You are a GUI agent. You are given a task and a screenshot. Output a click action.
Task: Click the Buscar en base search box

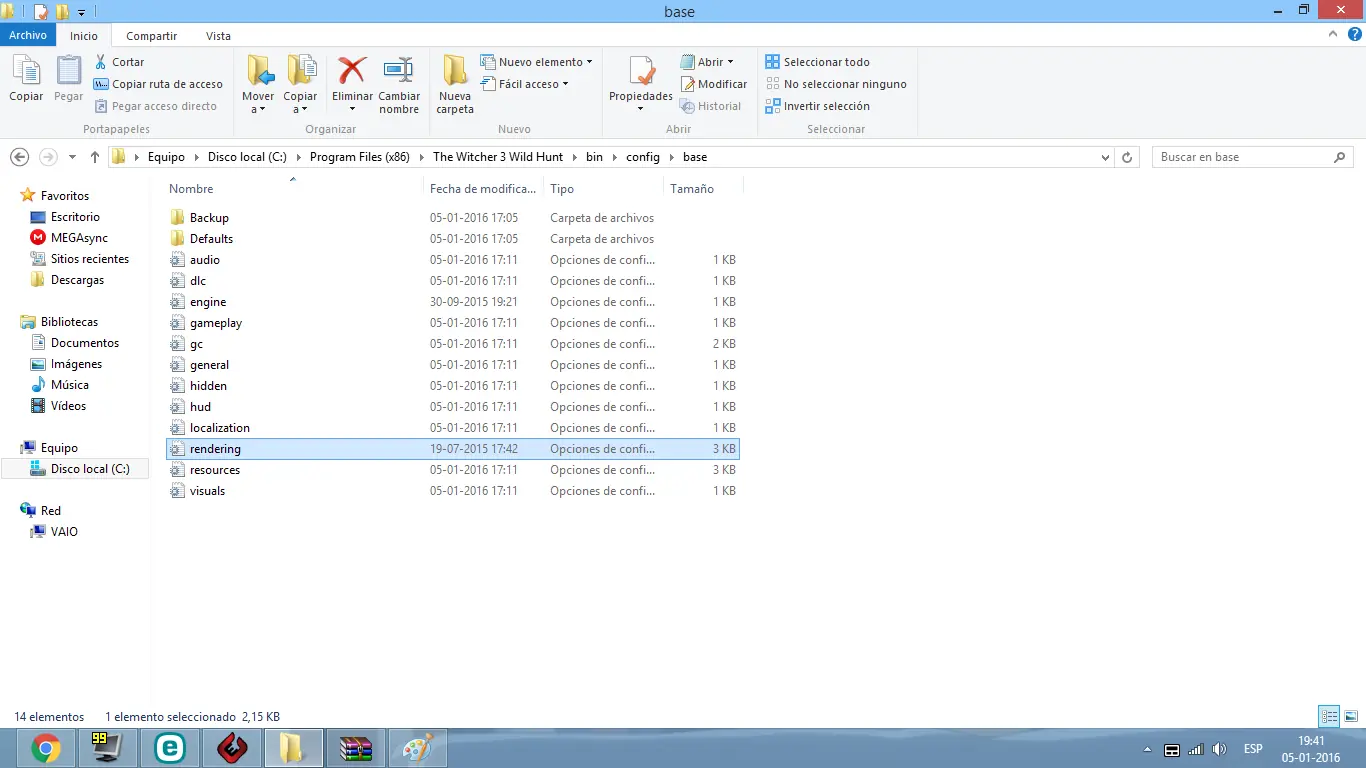tap(1254, 157)
